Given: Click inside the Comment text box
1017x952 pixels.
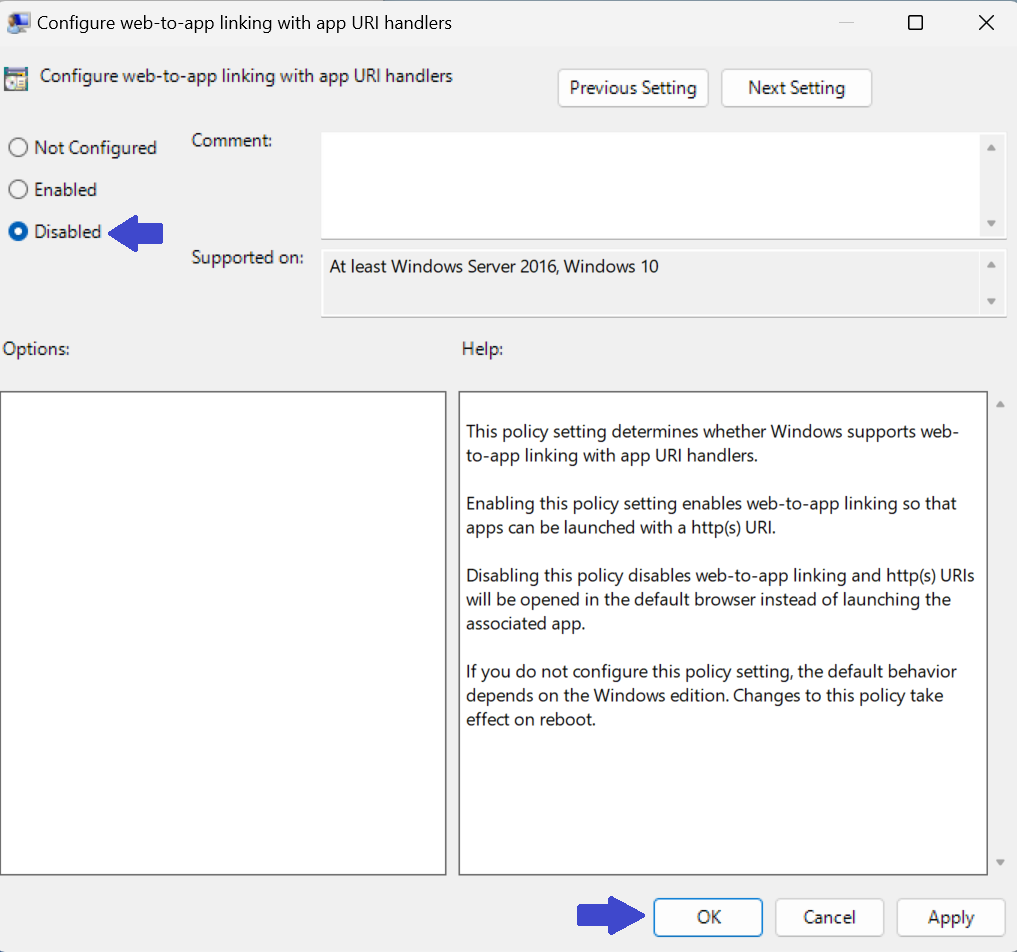Looking at the screenshot, I should coord(650,184).
